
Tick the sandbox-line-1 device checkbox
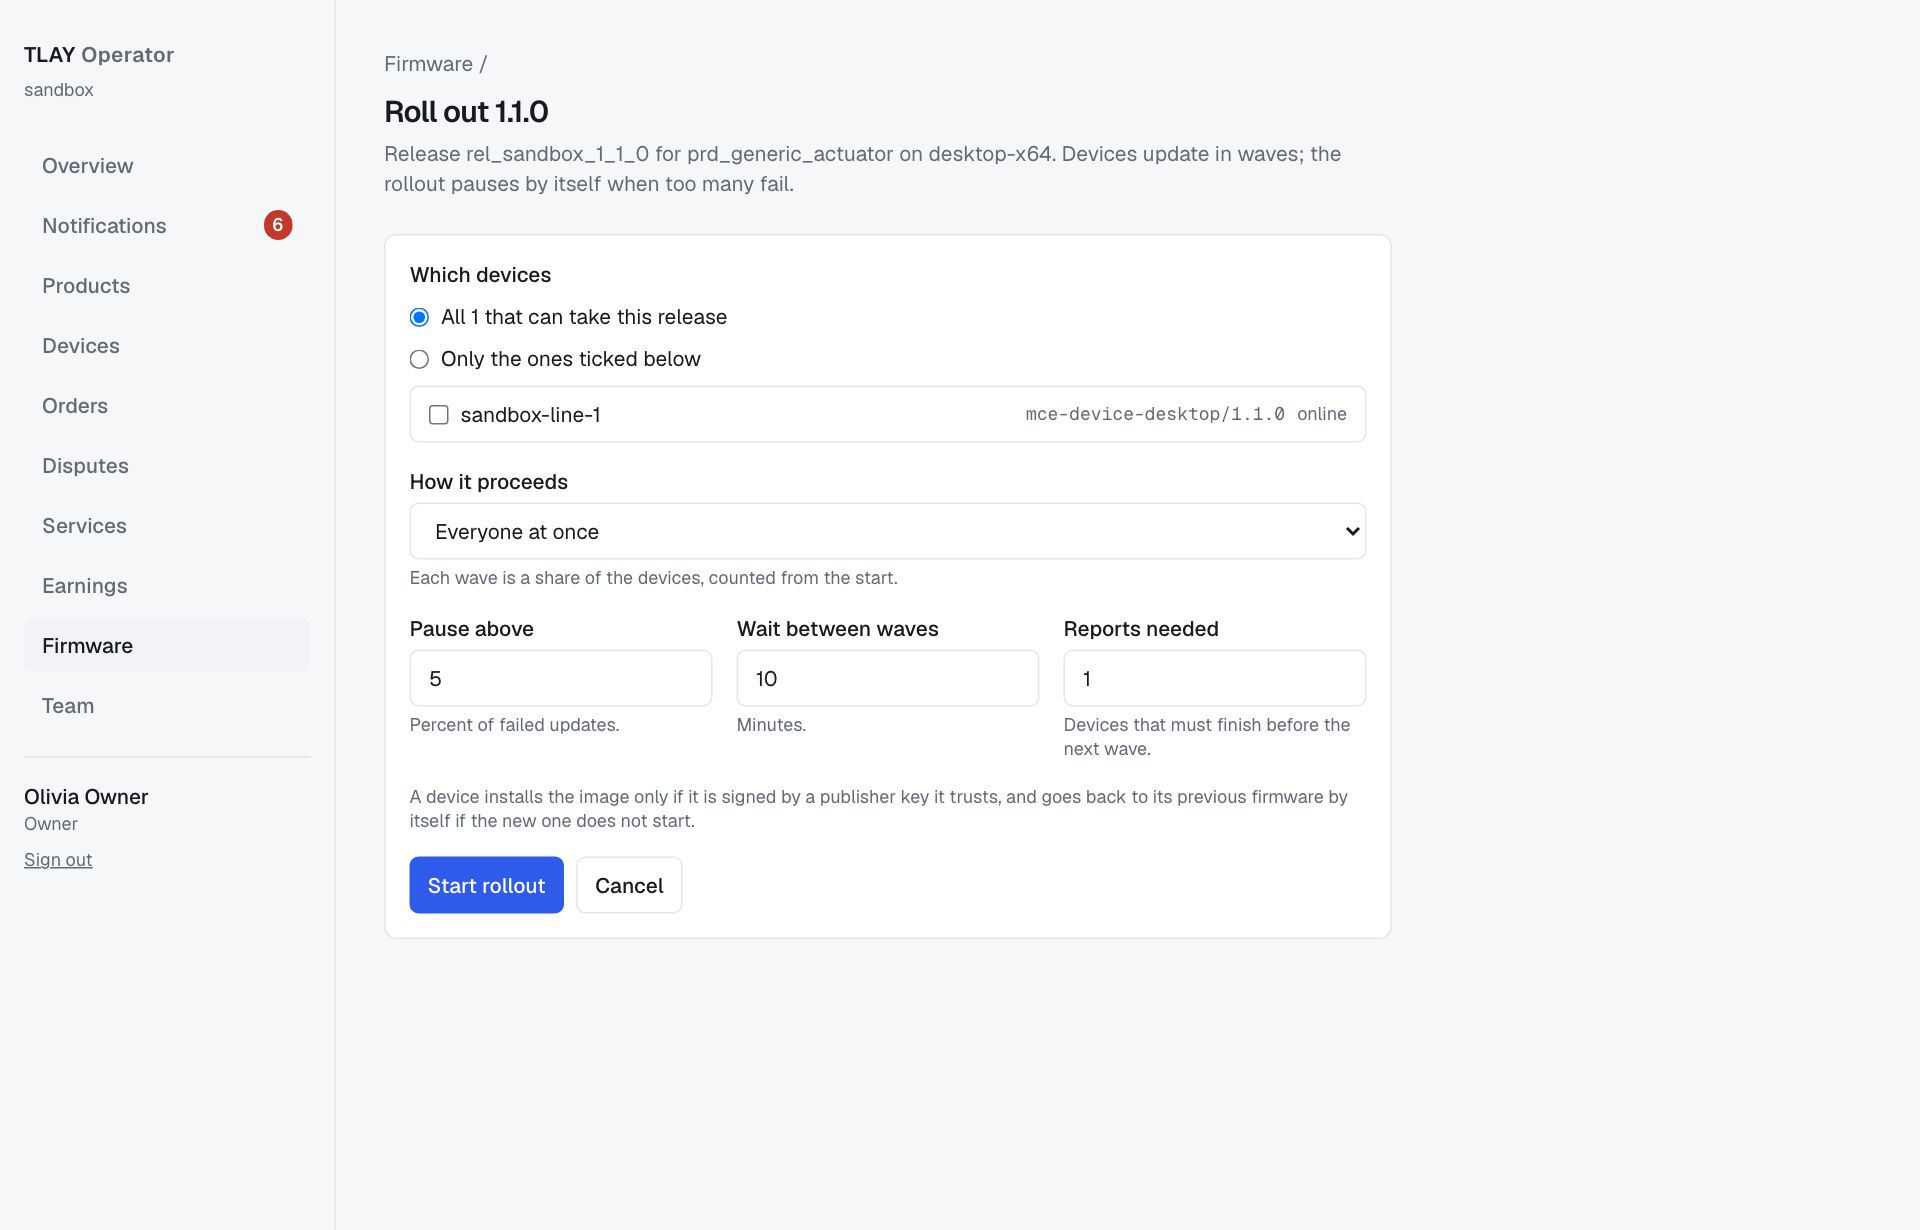(439, 415)
